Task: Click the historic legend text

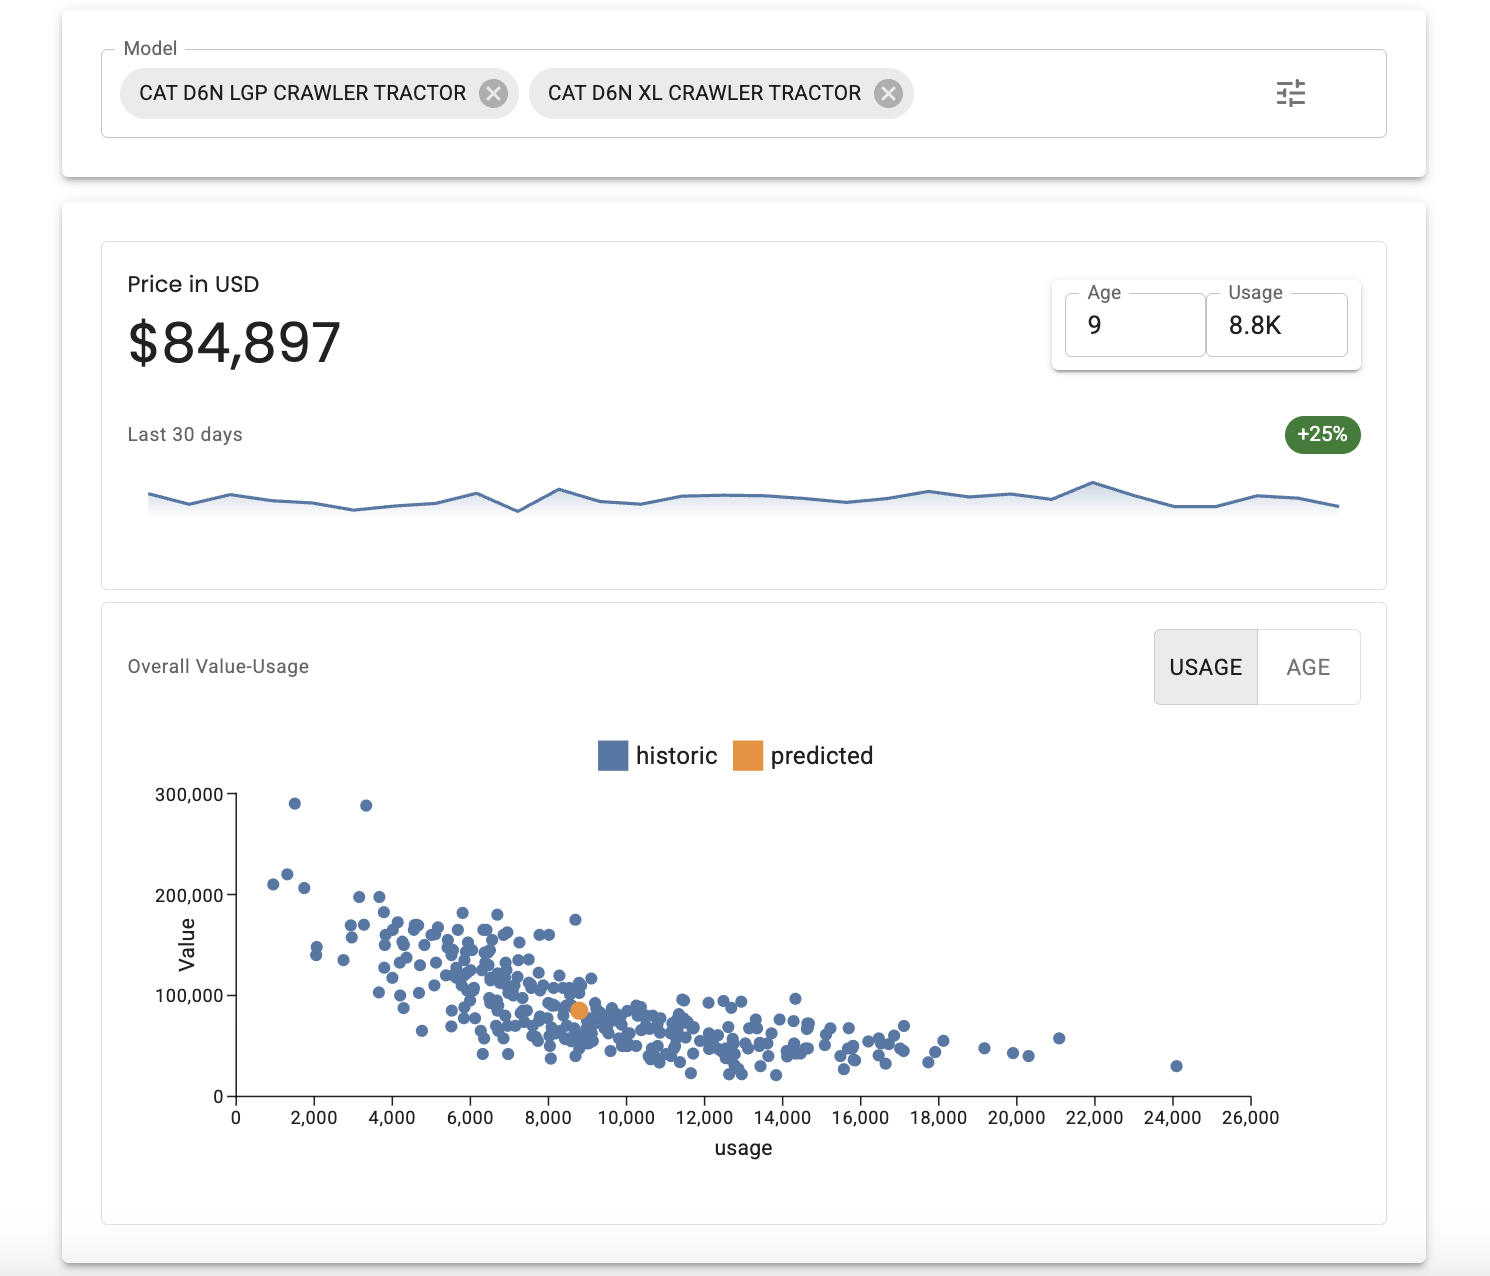Action: 677,756
